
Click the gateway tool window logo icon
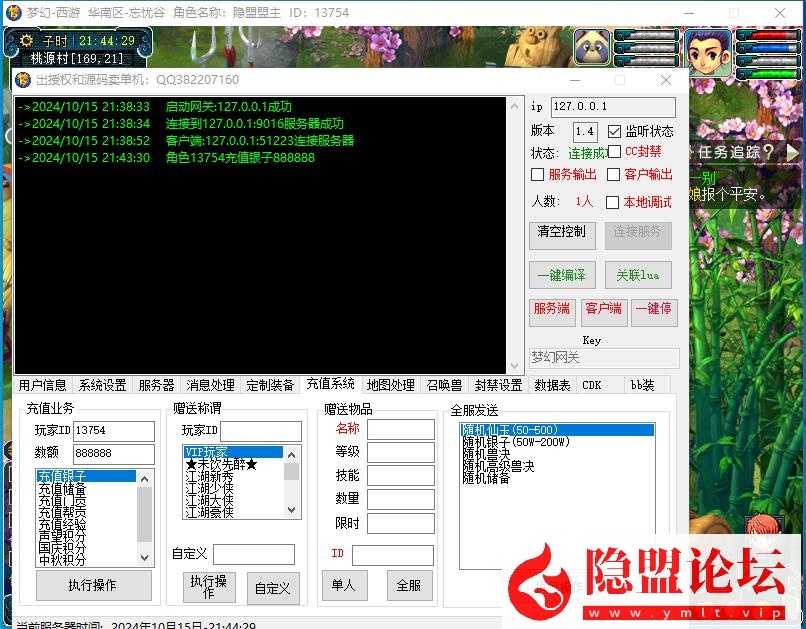[23, 80]
